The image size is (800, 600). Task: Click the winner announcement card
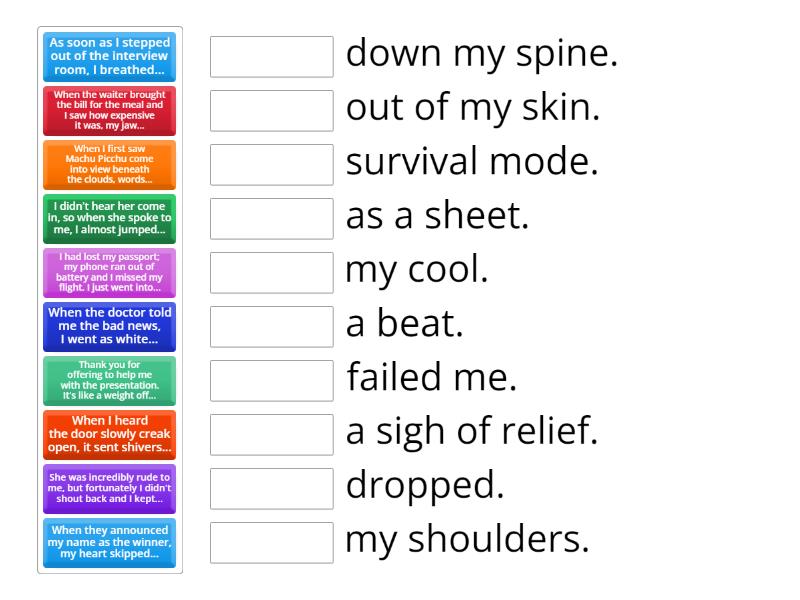(x=109, y=543)
